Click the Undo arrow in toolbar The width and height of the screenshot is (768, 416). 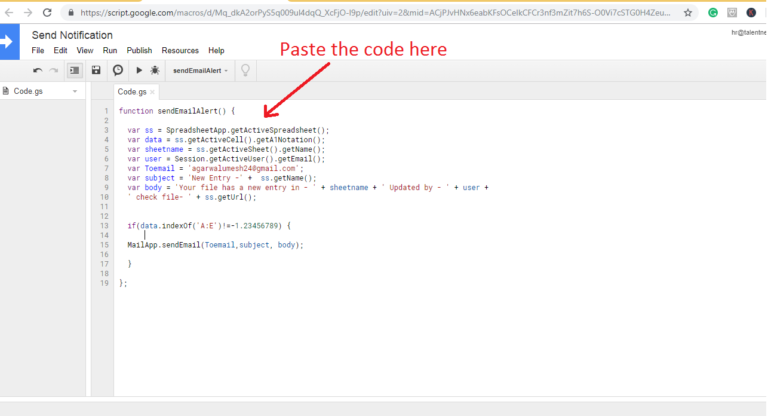38,71
